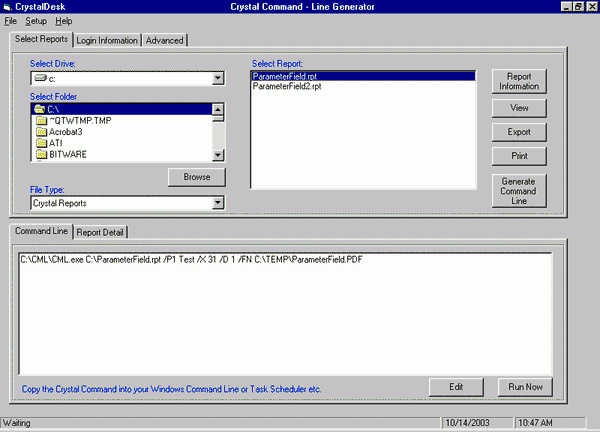Click the folder list scrollbar thumb
This screenshot has width=600, height=432.
point(218,119)
